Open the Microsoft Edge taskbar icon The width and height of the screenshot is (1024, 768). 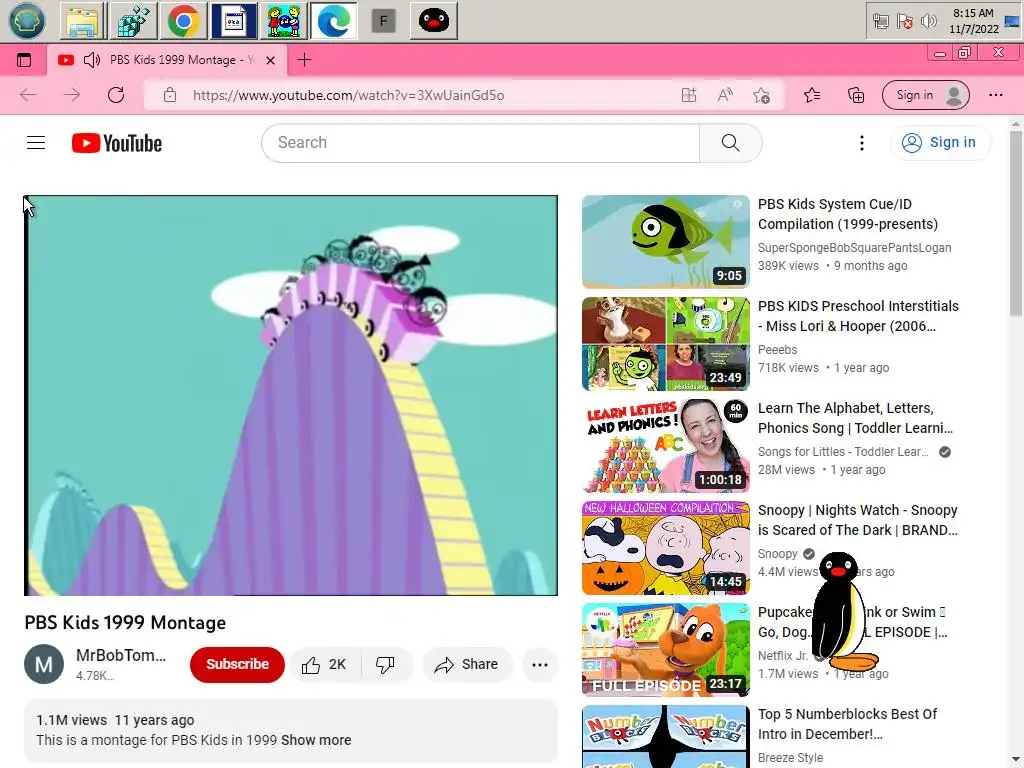click(x=334, y=21)
